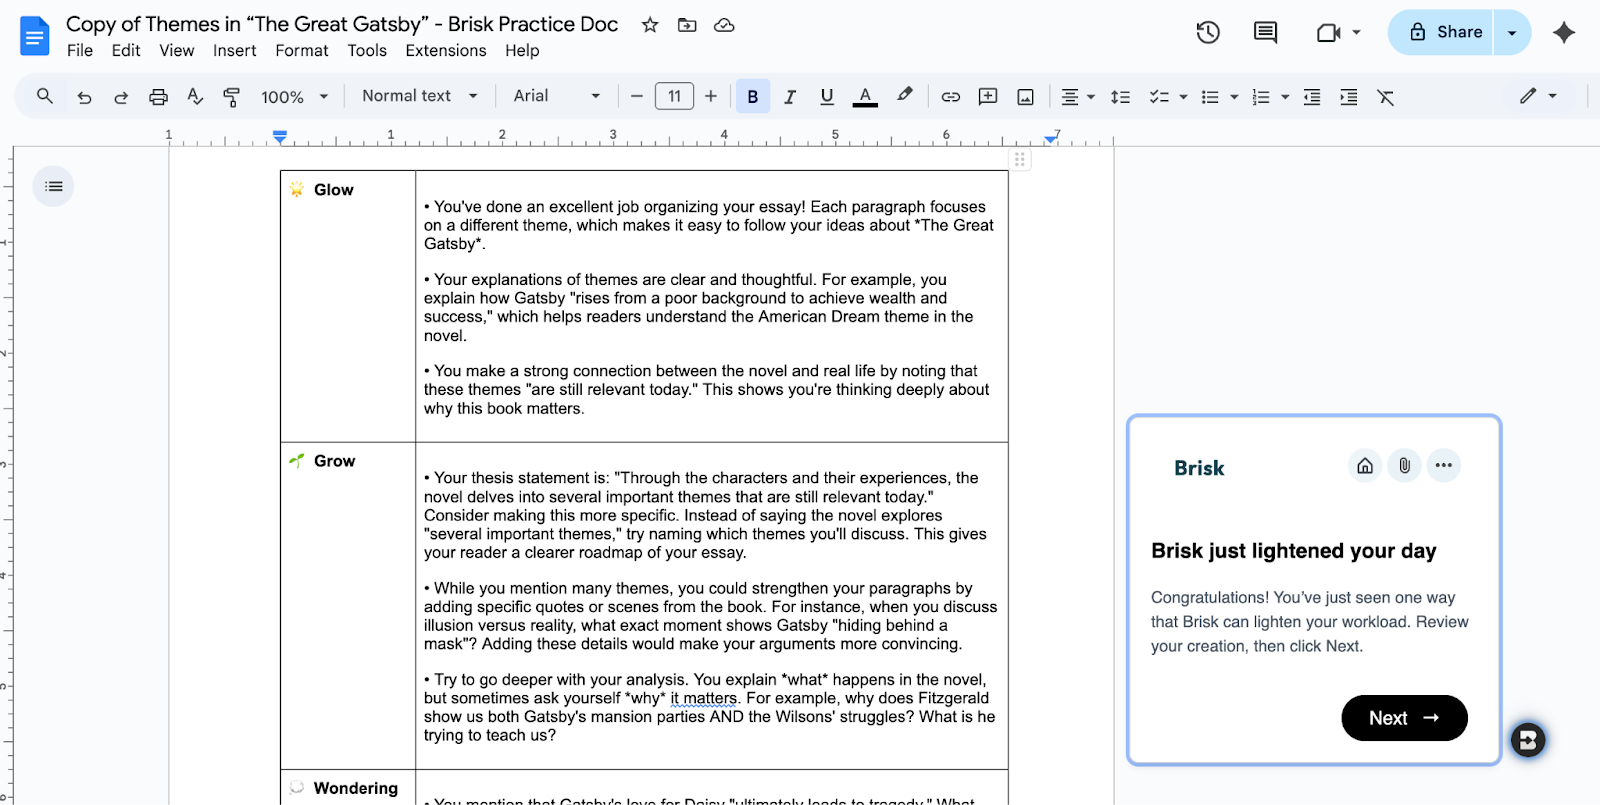Open the View menu

pyautogui.click(x=177, y=51)
